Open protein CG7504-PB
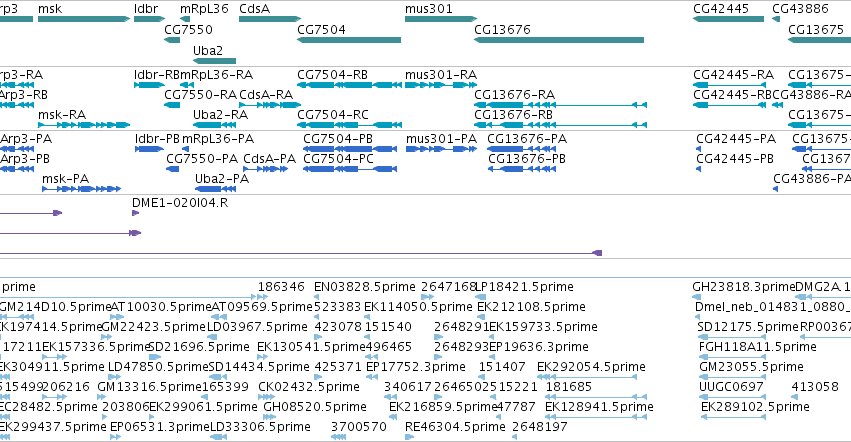 pyautogui.click(x=350, y=149)
